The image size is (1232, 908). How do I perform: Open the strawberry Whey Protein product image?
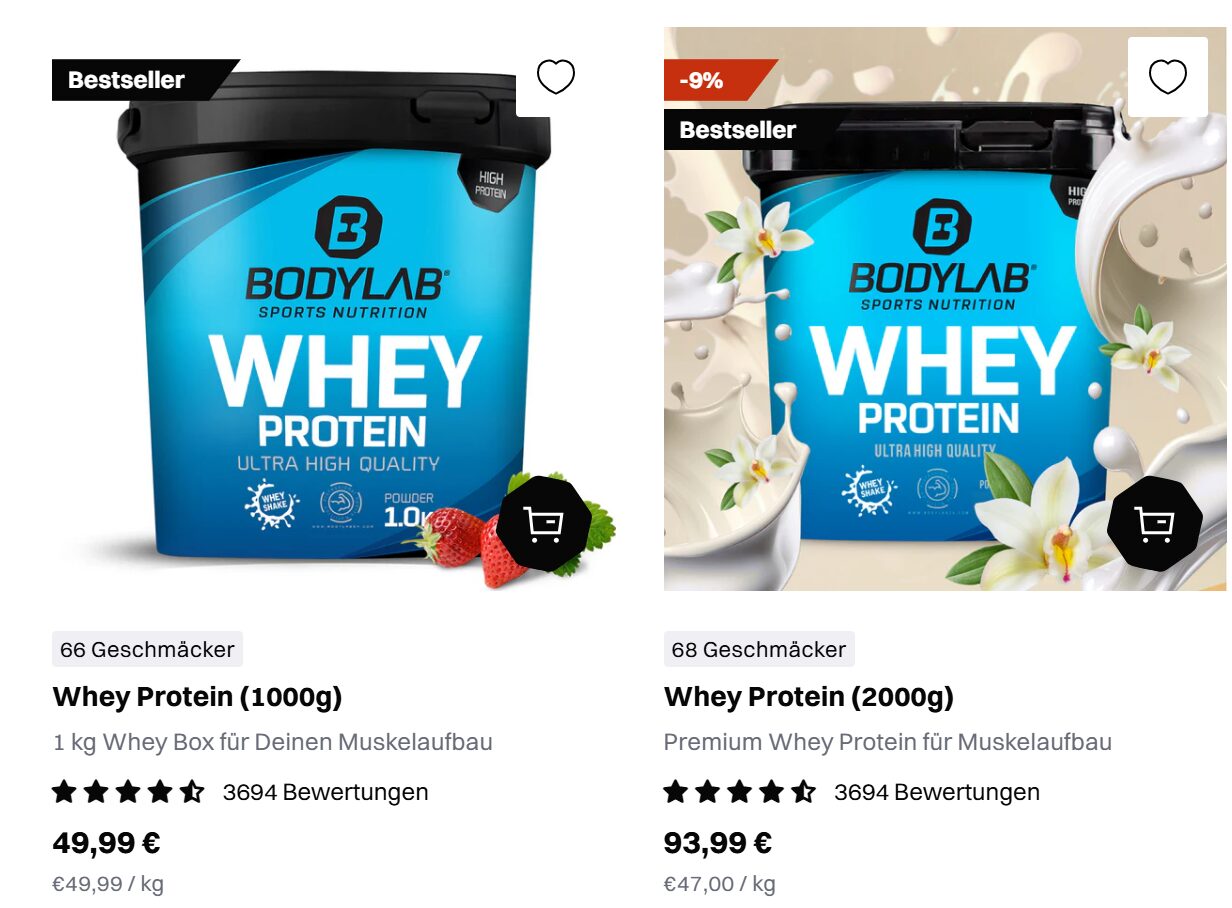click(334, 309)
